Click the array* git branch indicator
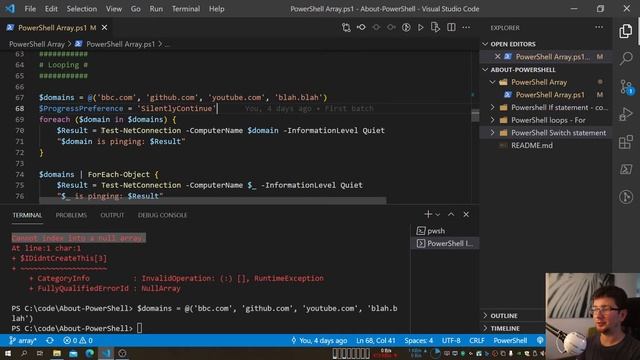The width and height of the screenshot is (640, 360). (23, 340)
